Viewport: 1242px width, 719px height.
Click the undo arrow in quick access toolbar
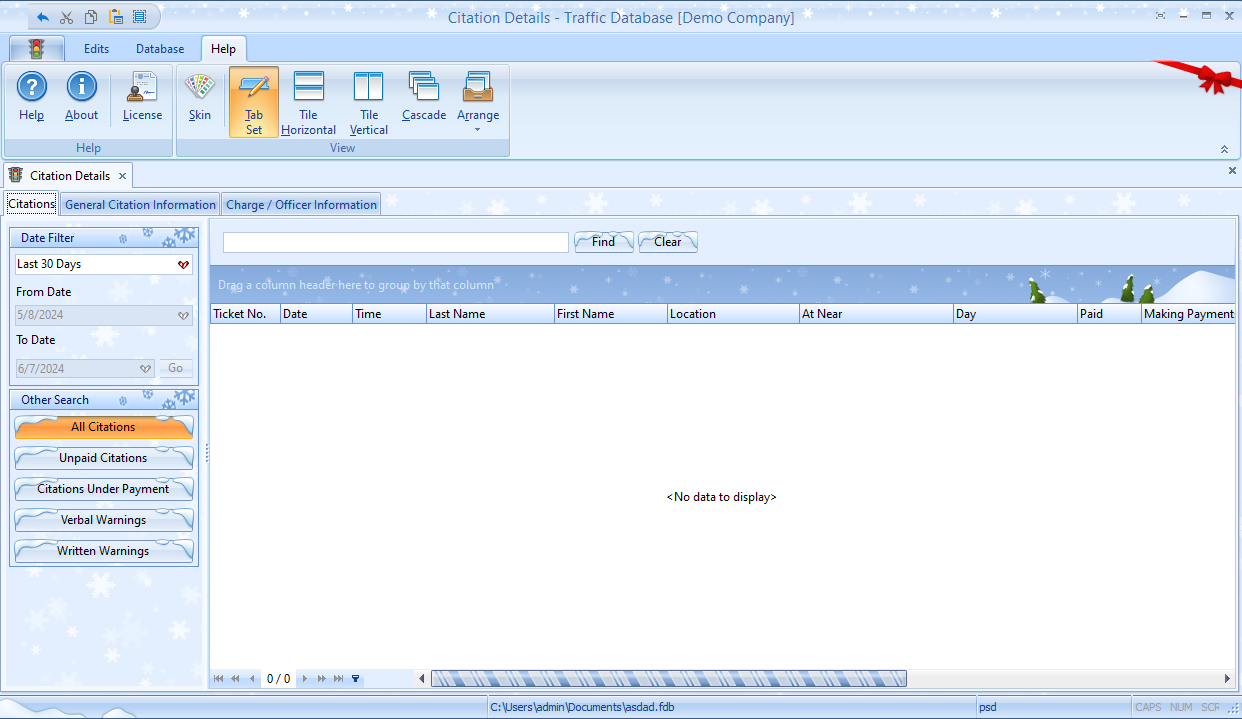point(43,17)
